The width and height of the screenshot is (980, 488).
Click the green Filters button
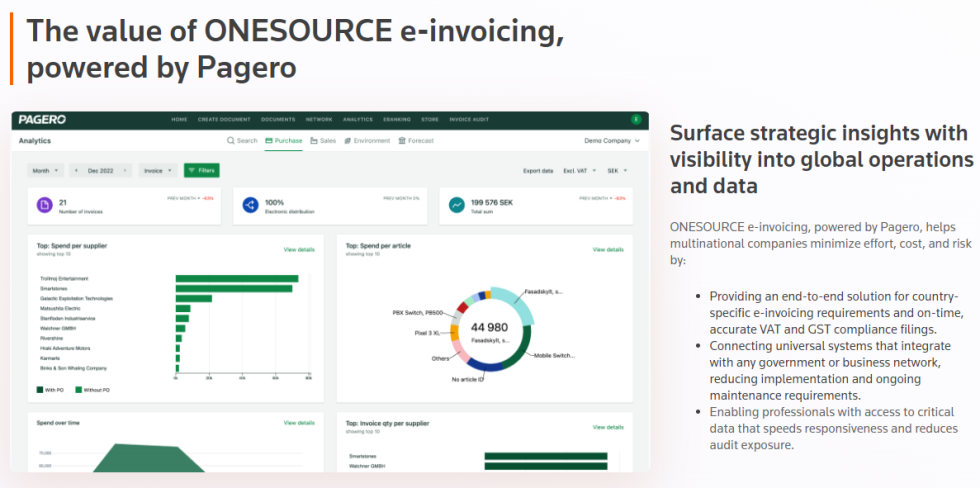201,171
